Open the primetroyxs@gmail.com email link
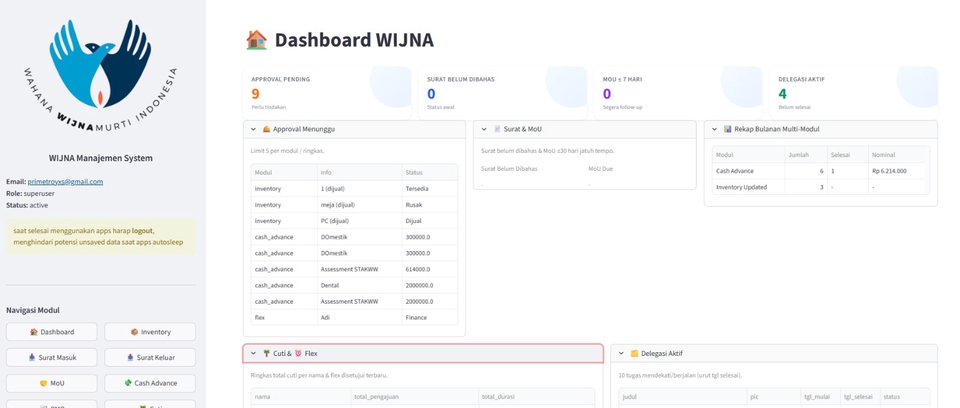 click(x=65, y=181)
